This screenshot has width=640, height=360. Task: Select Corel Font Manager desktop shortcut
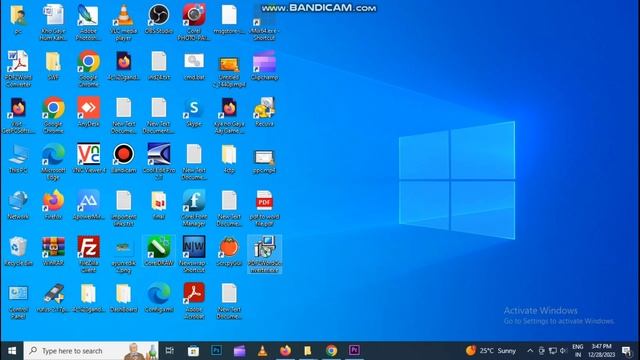[194, 208]
